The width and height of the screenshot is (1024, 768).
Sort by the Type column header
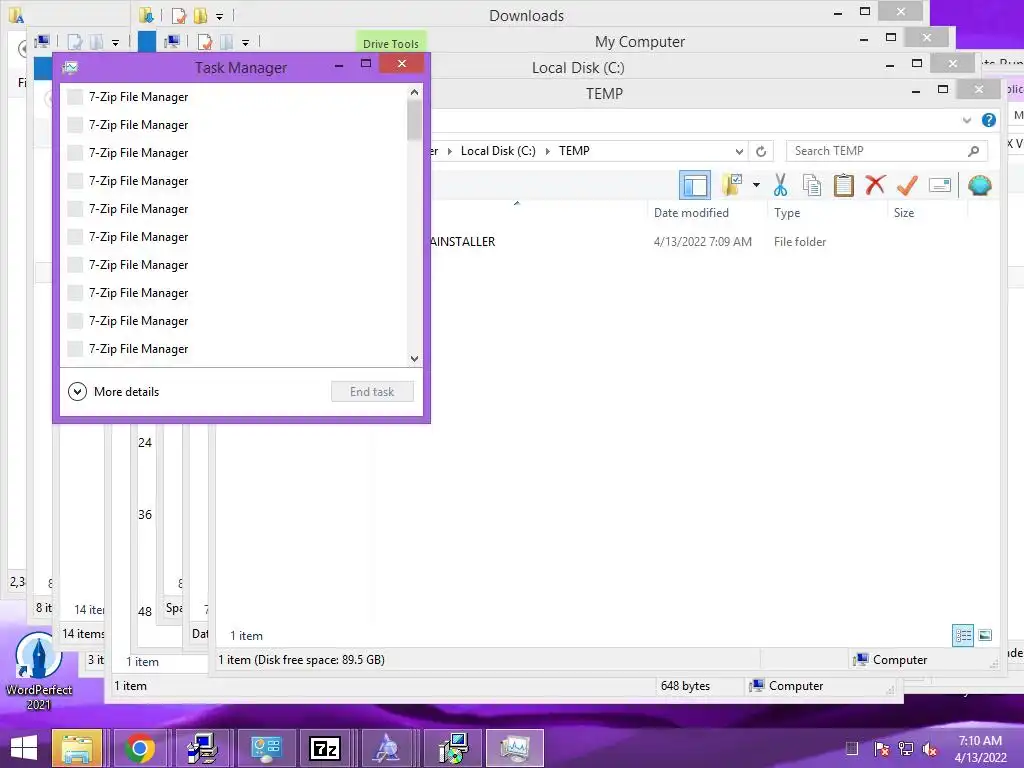click(787, 213)
